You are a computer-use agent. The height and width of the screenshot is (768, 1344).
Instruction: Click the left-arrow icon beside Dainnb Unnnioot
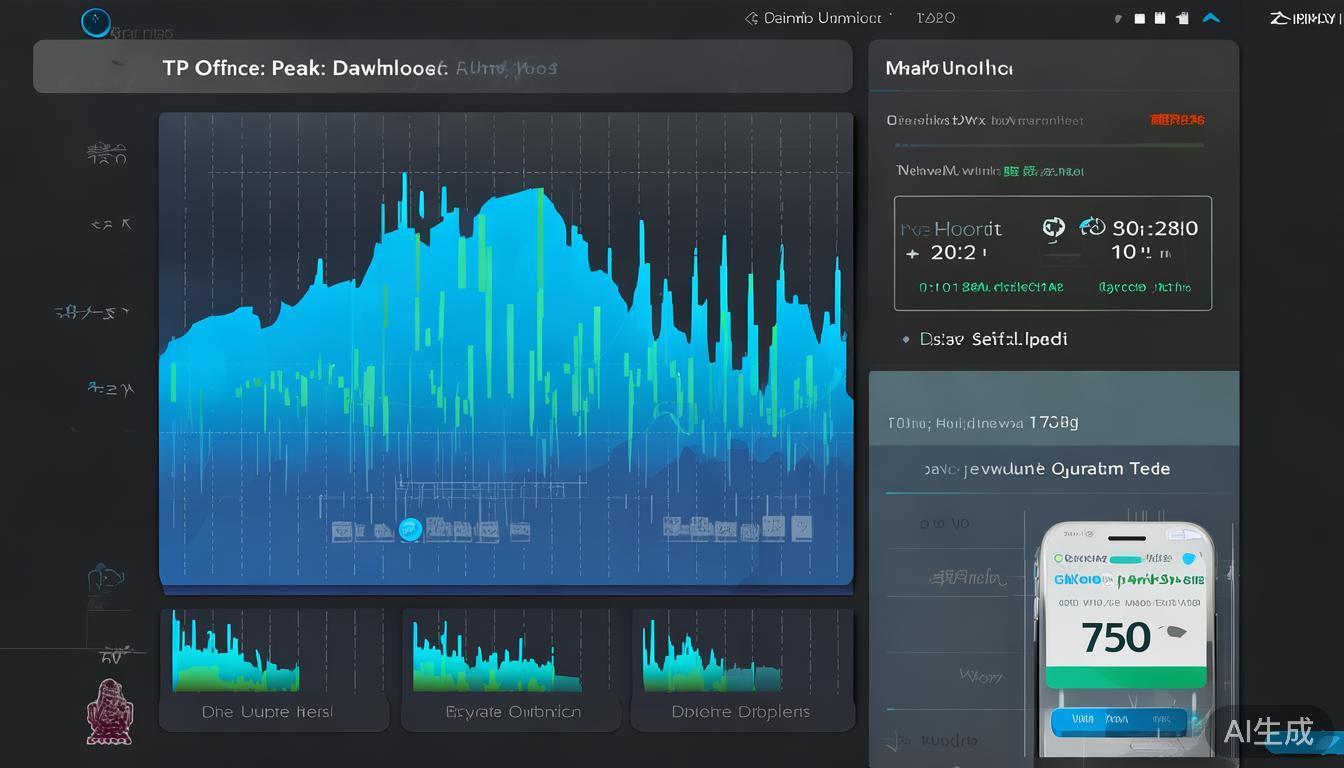pyautogui.click(x=751, y=18)
